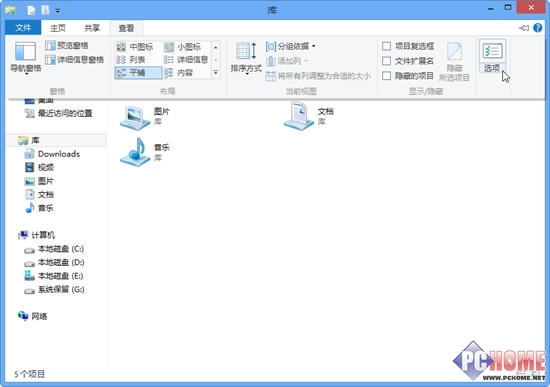Click the new folder icon in title bar
550x387 pixels.
(x=46, y=11)
